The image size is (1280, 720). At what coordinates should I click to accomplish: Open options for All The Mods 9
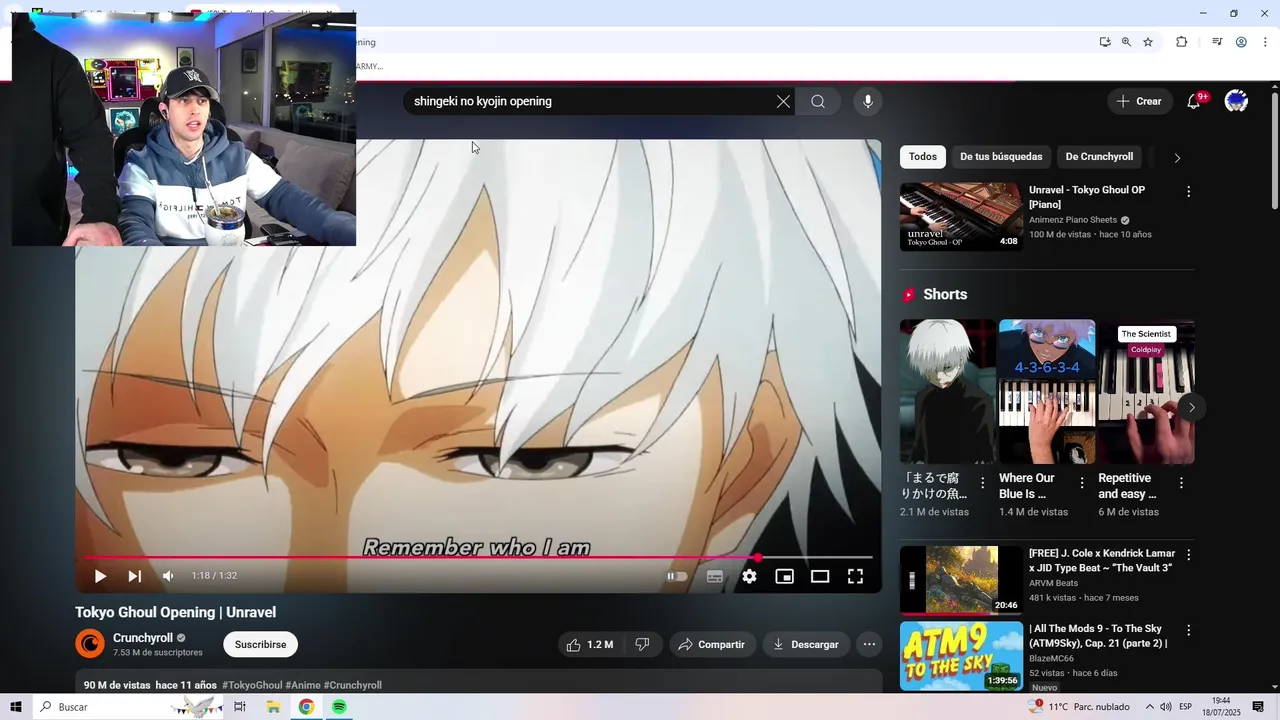pos(1188,631)
